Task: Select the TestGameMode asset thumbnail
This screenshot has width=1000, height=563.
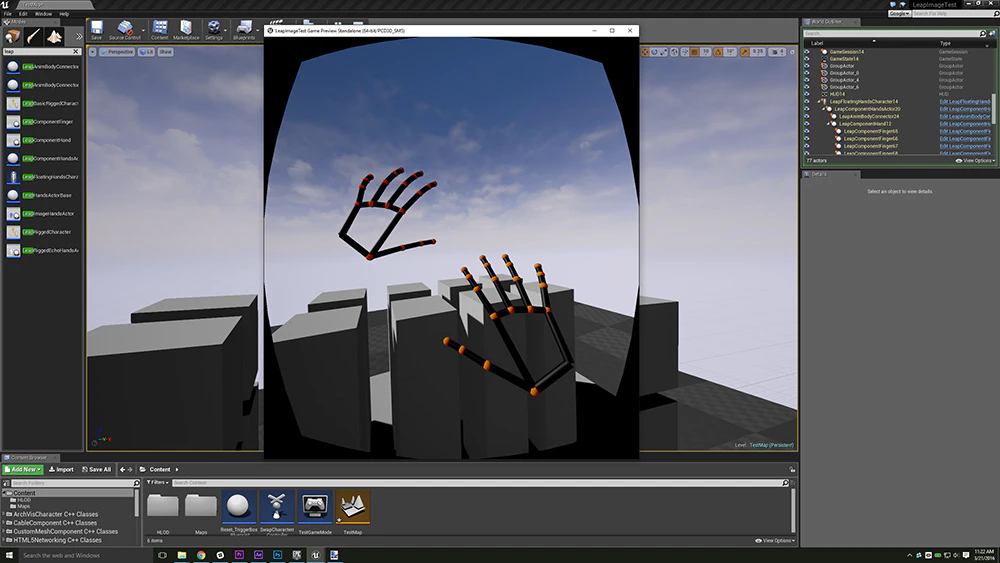Action: coord(315,508)
